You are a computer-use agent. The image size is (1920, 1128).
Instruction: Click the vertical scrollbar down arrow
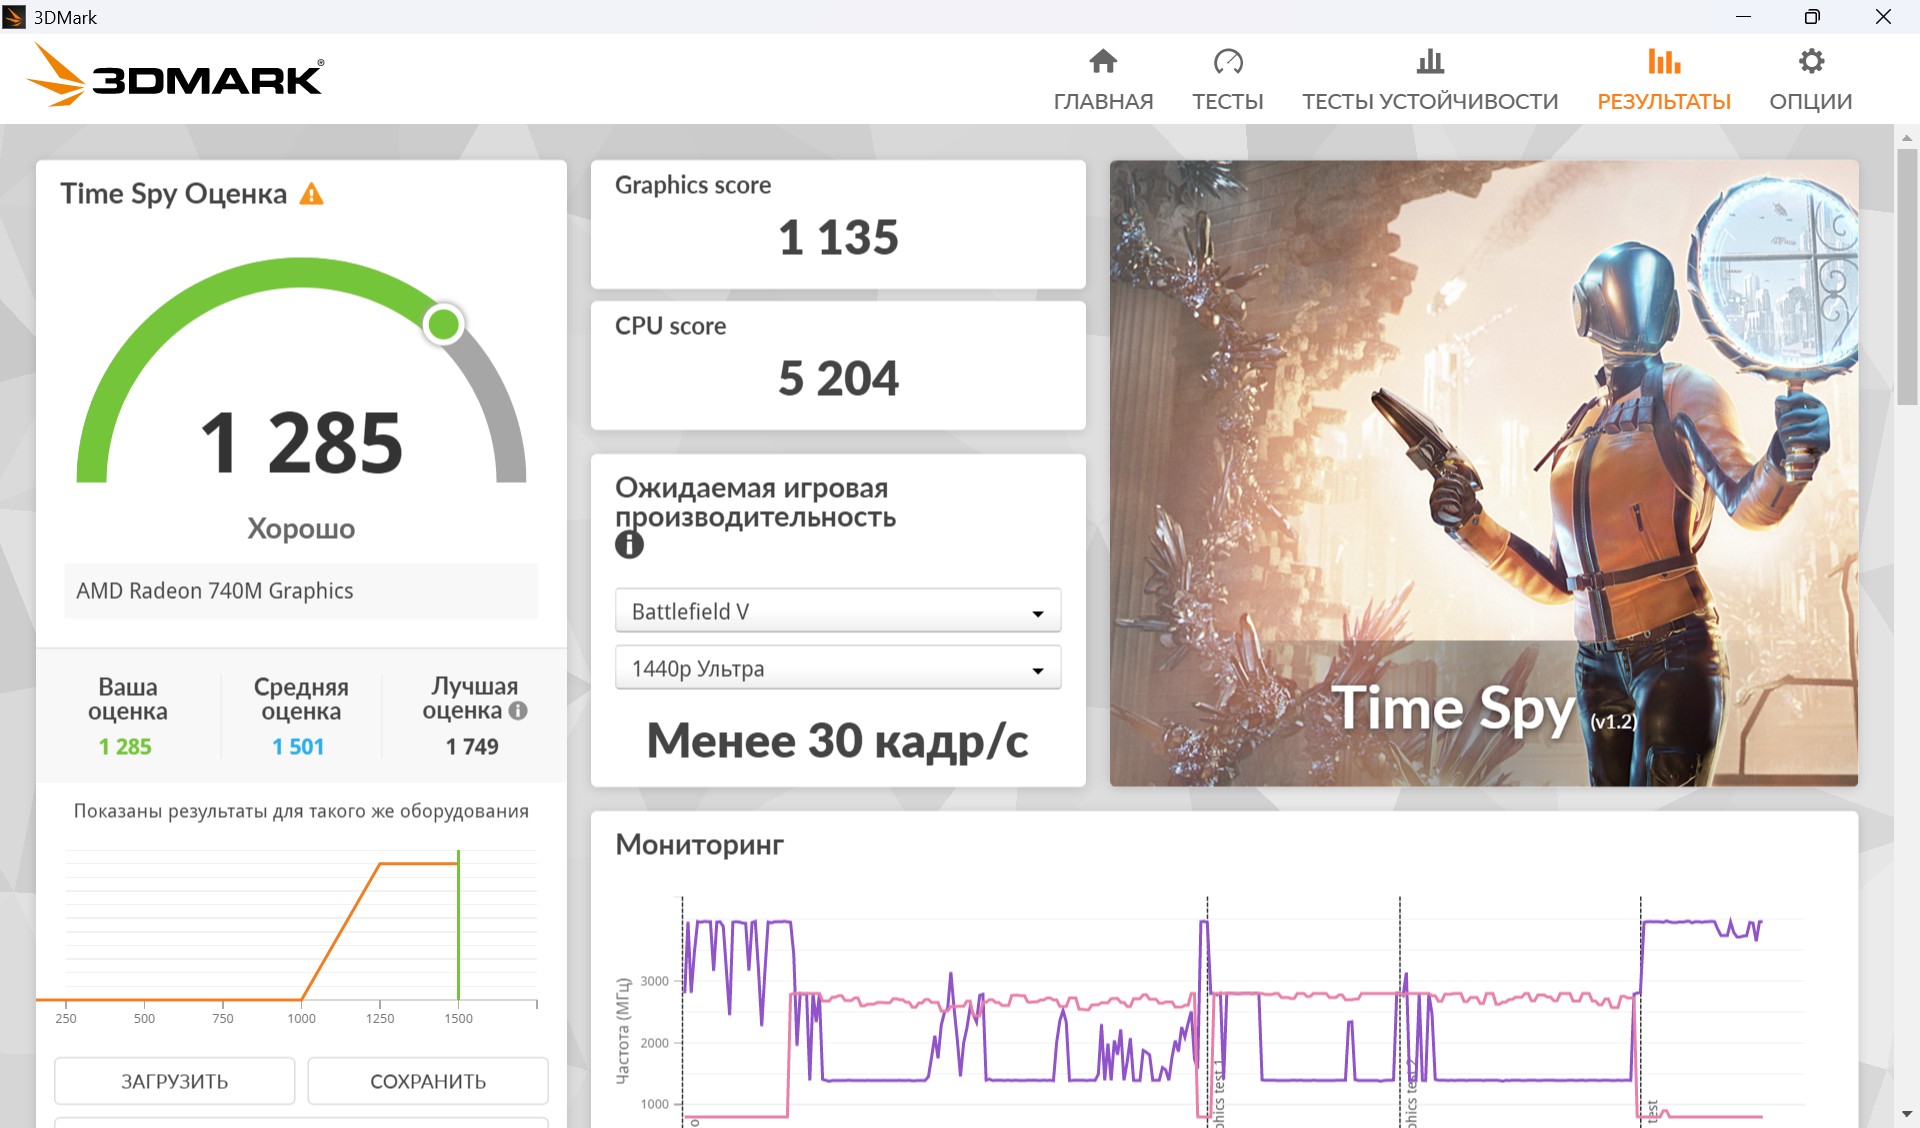(1907, 1113)
